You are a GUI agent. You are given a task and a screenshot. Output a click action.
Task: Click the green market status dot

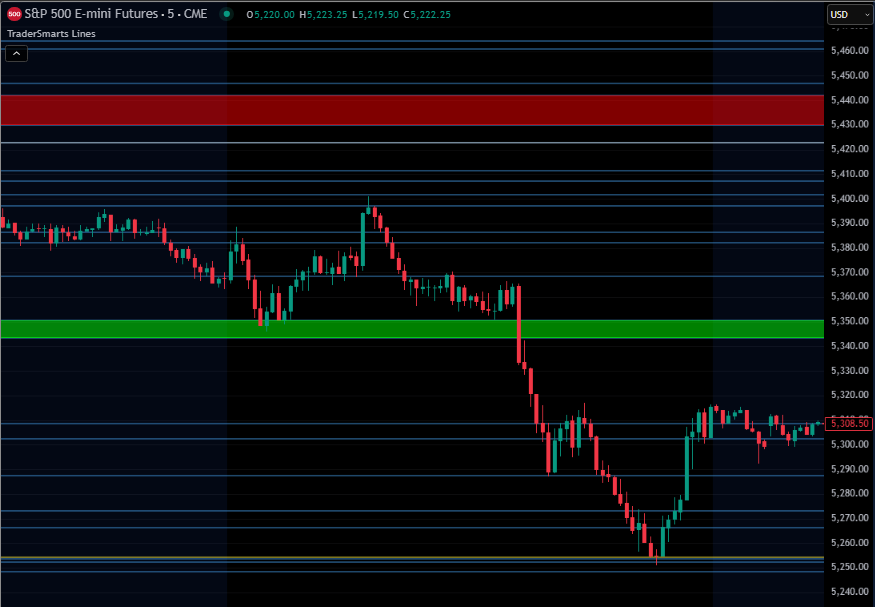227,15
